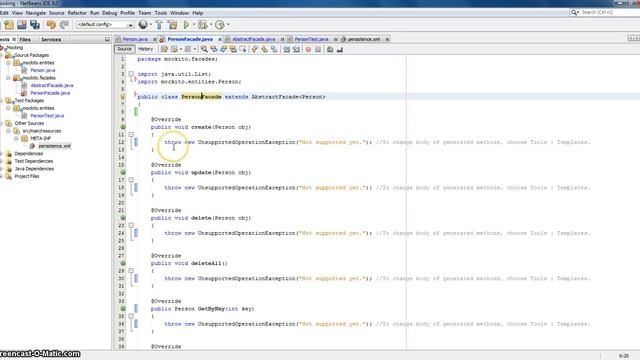Click the Last Edit icon in the editor toolbar
Screen dimensions: 640x360
164,49
